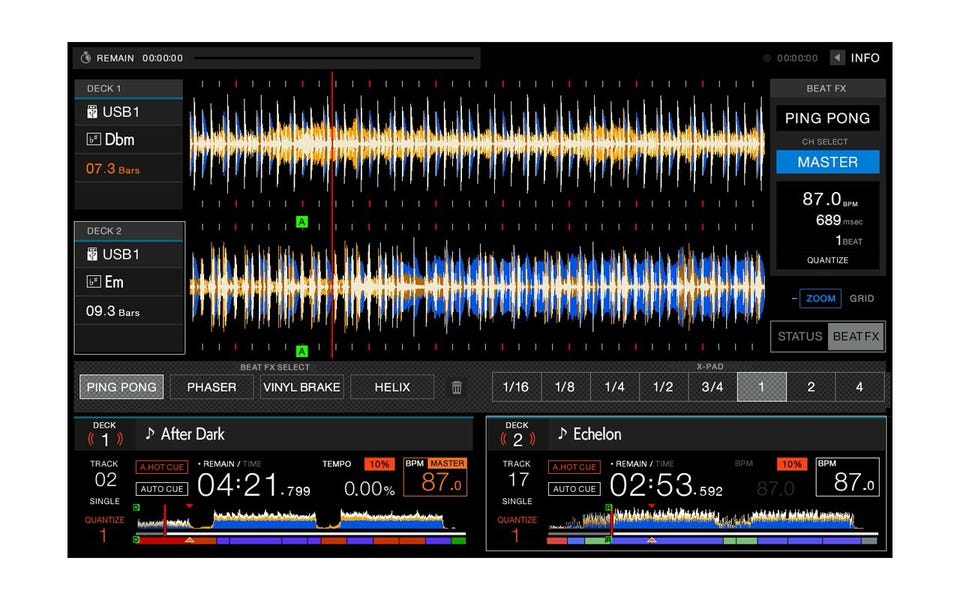Select the PHASER beat FX
This screenshot has height=600, width=960.
[x=211, y=387]
